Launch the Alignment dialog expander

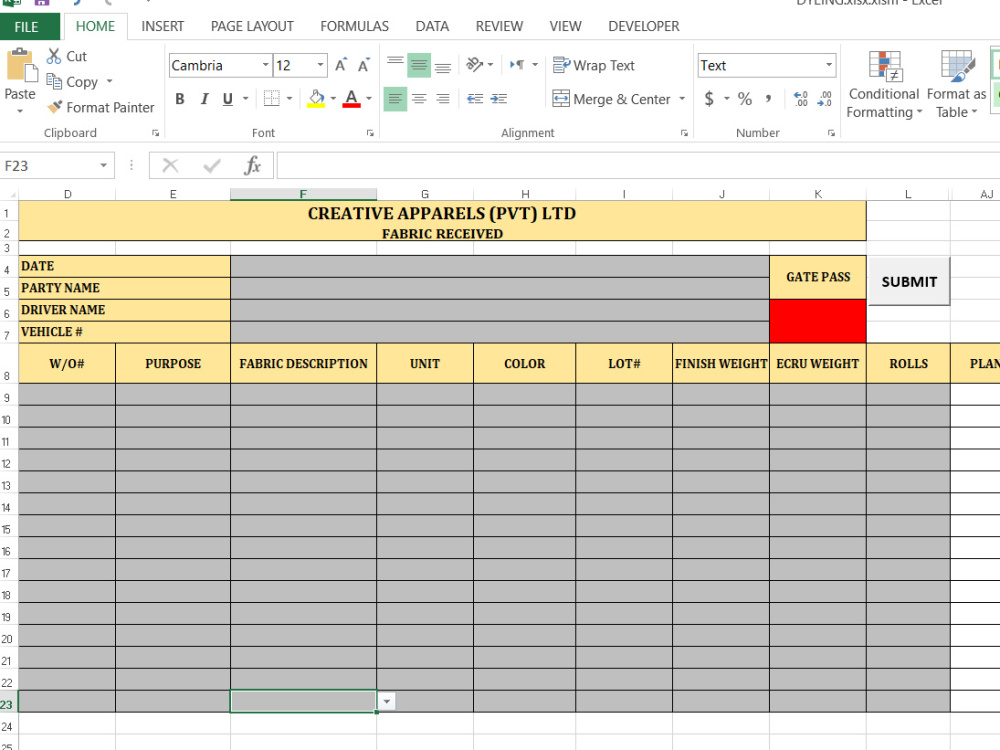684,133
